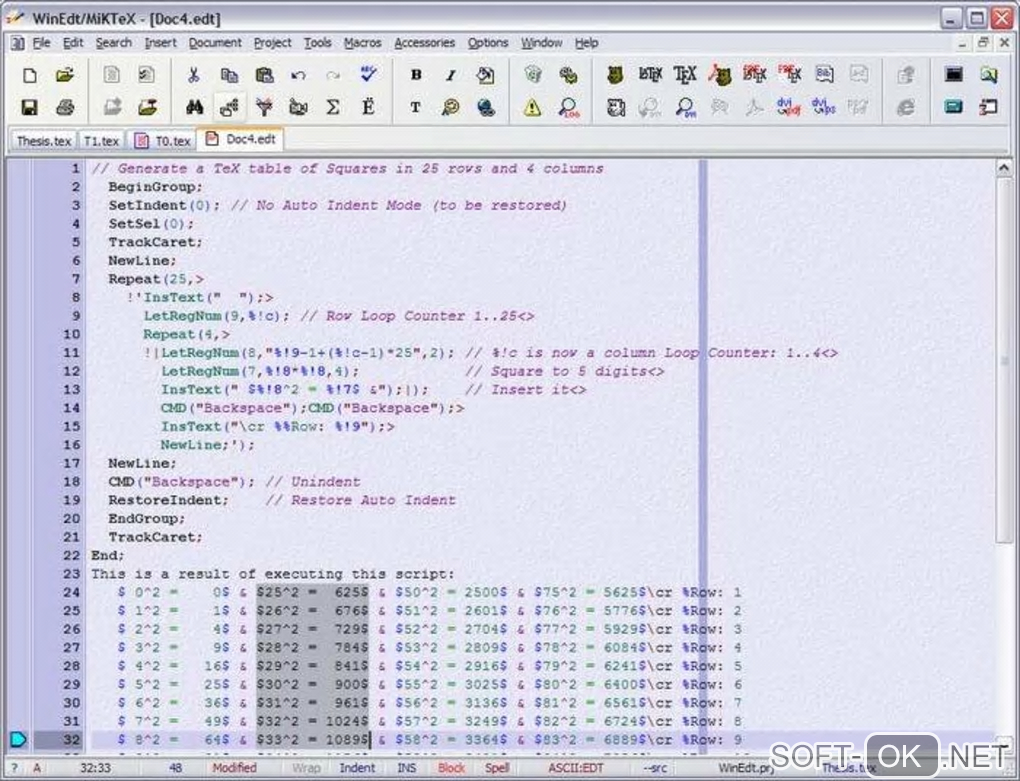Open the command prompt console icon

[954, 75]
